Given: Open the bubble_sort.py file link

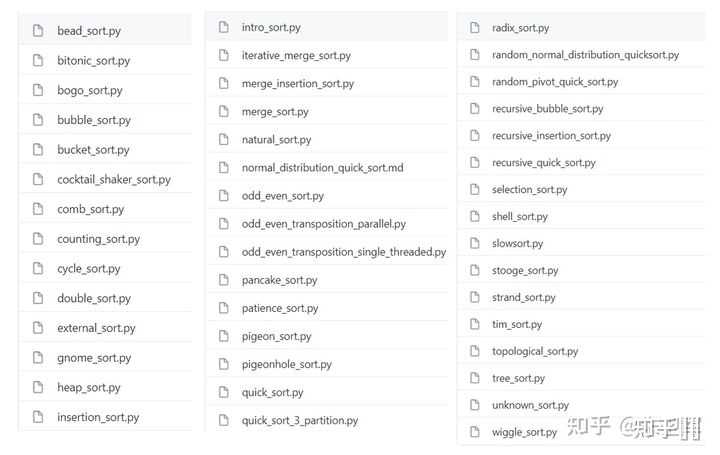Looking at the screenshot, I should [94, 120].
